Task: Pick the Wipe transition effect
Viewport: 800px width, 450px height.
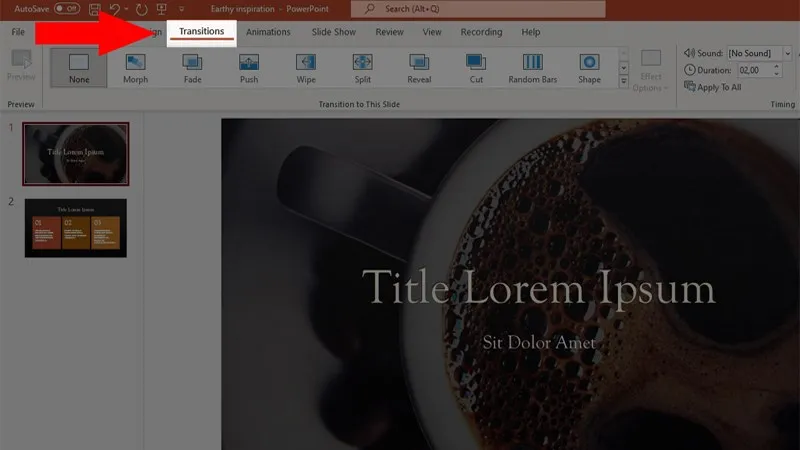Action: click(306, 67)
